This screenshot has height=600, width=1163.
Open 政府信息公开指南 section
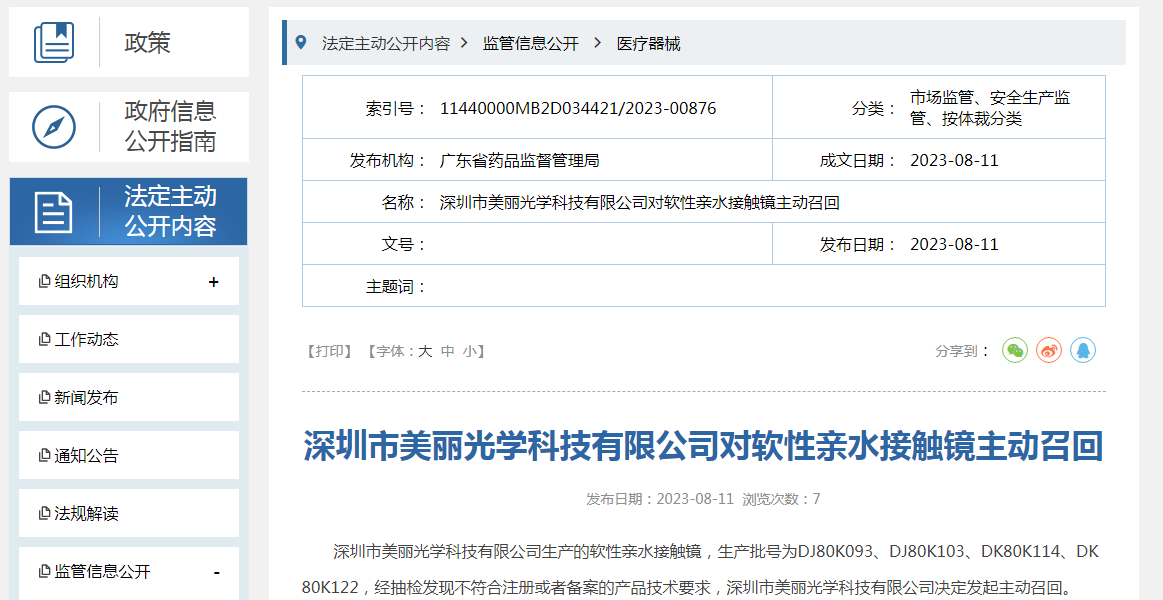pyautogui.click(x=129, y=127)
